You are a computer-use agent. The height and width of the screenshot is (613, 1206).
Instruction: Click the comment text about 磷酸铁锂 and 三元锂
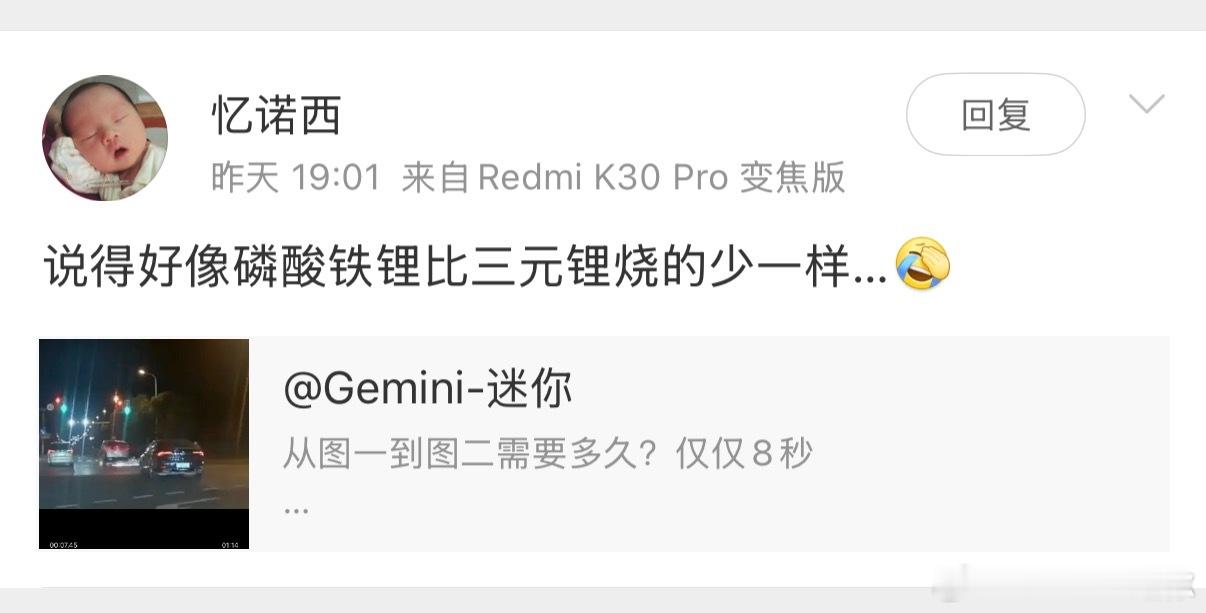[465, 267]
